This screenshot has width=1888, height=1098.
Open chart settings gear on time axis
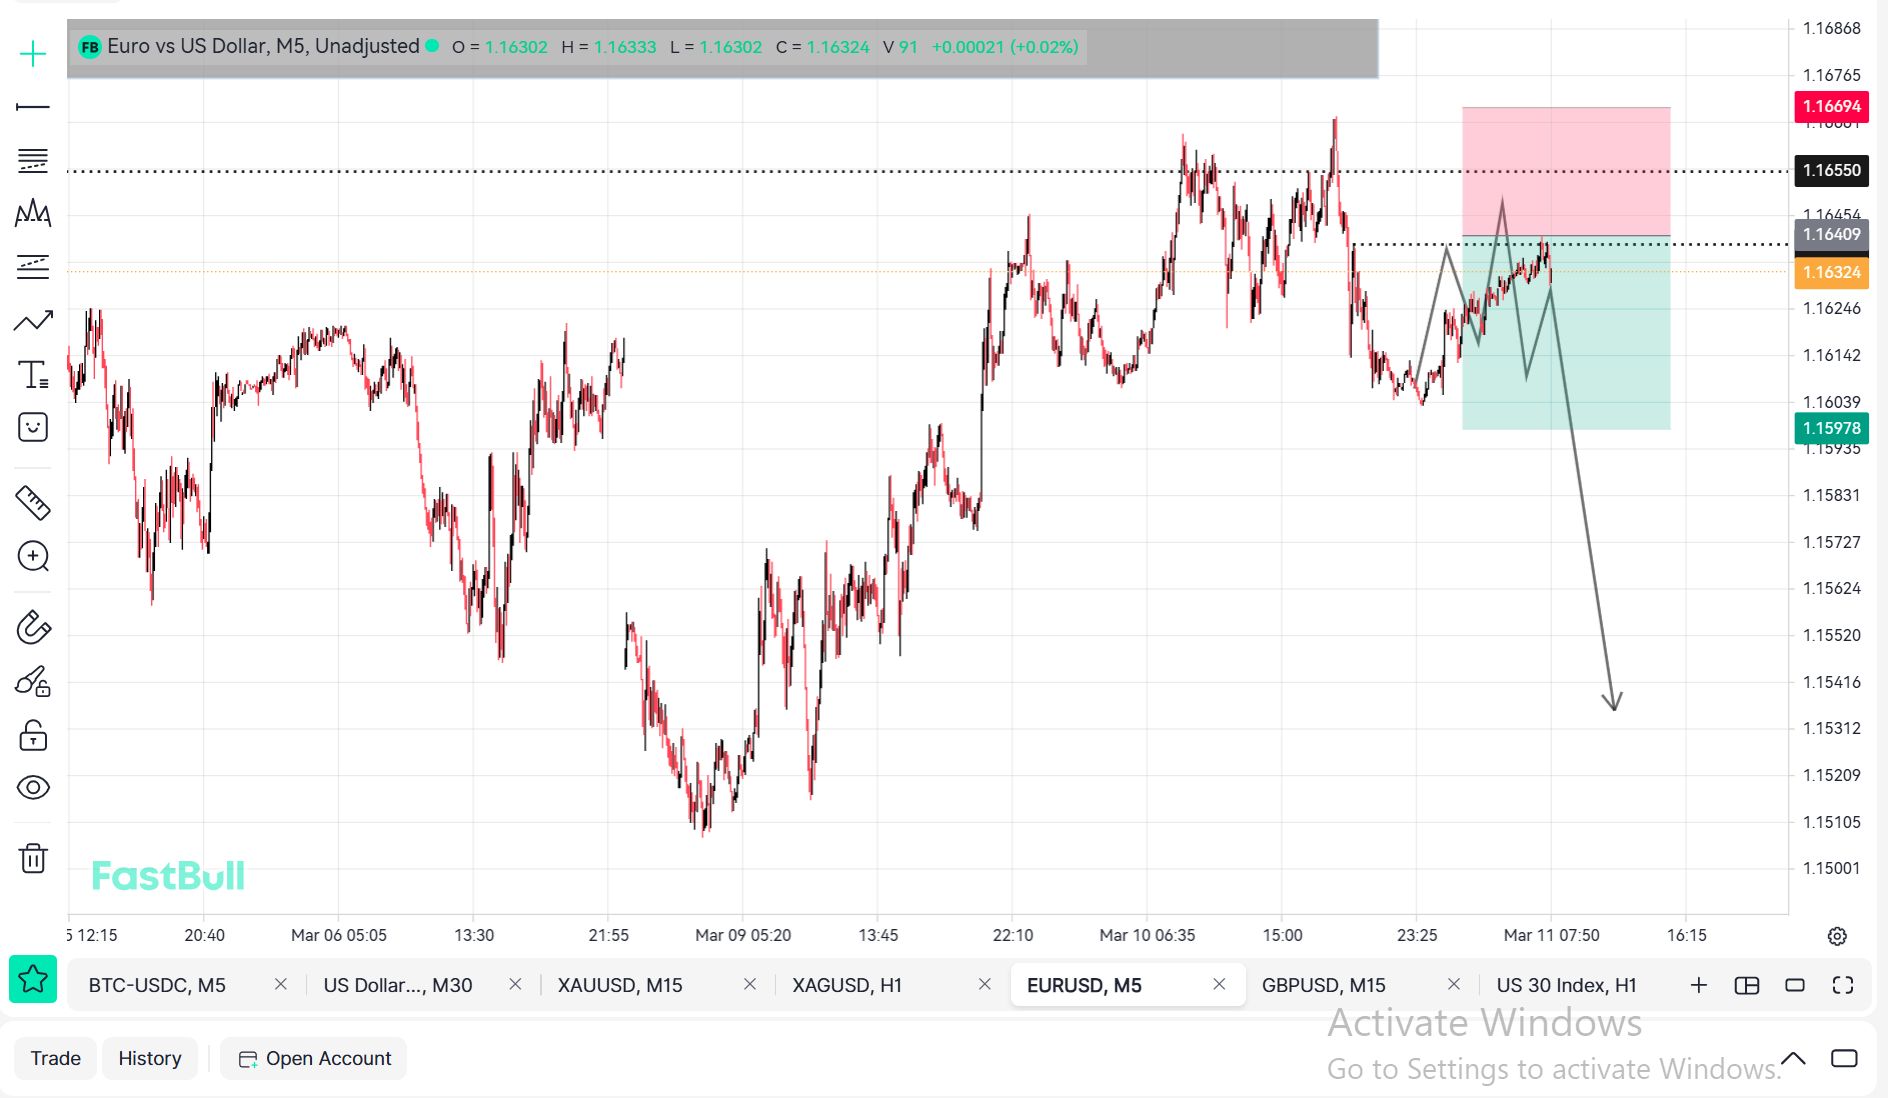pos(1837,936)
